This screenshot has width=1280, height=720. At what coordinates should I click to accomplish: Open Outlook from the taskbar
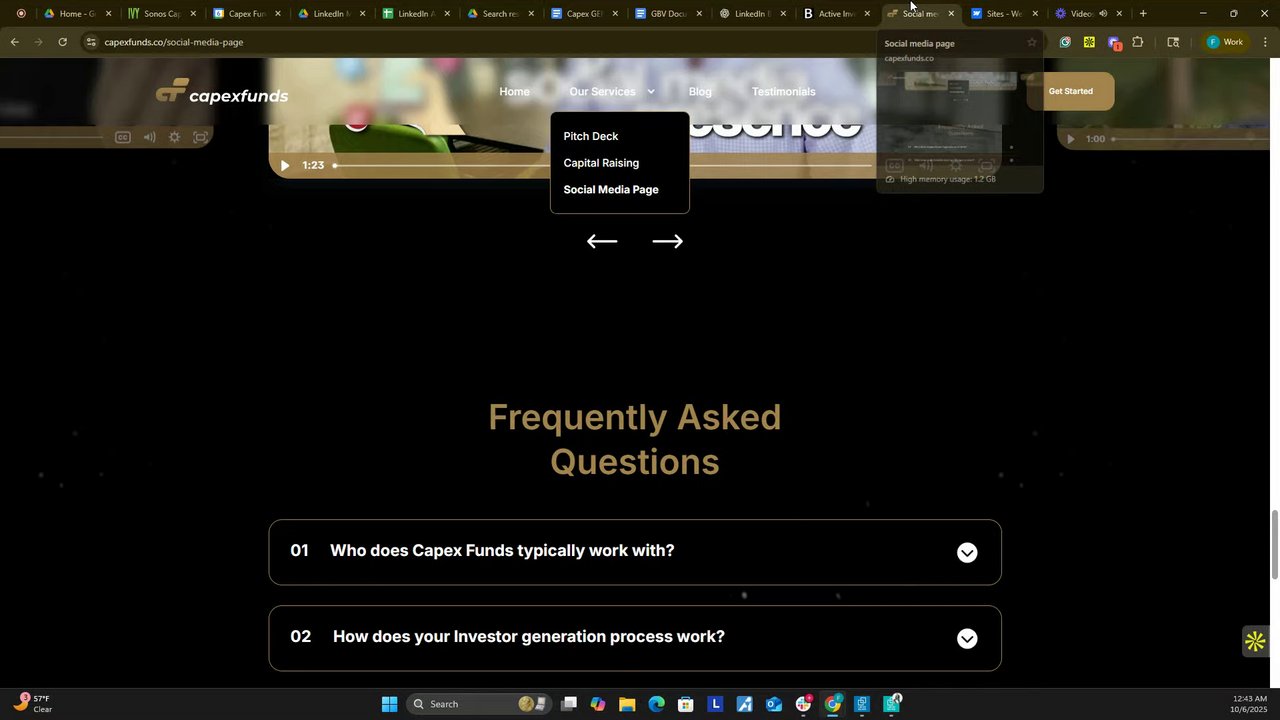tap(773, 704)
